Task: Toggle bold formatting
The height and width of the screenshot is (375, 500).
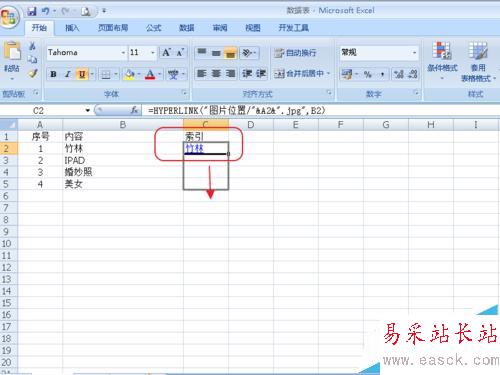Action: 53,74
